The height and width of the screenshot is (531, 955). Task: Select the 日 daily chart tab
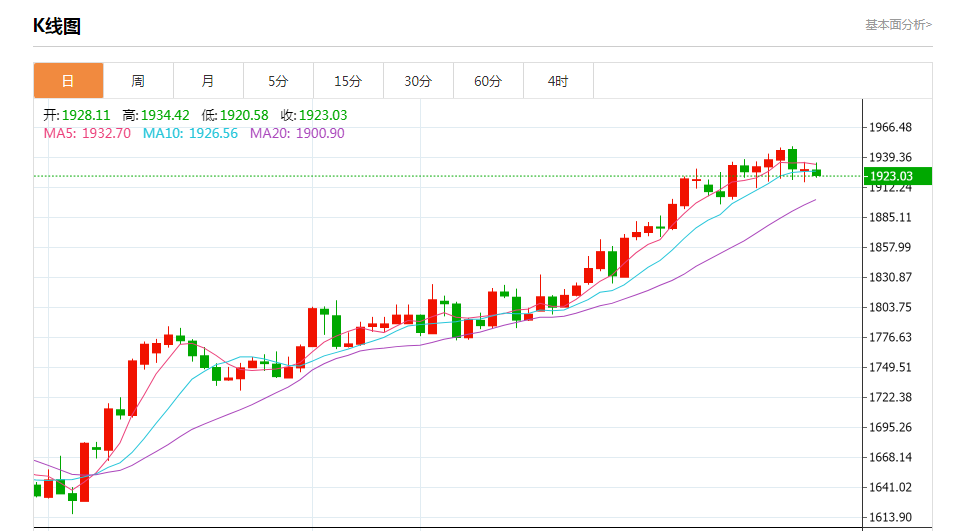point(68,81)
